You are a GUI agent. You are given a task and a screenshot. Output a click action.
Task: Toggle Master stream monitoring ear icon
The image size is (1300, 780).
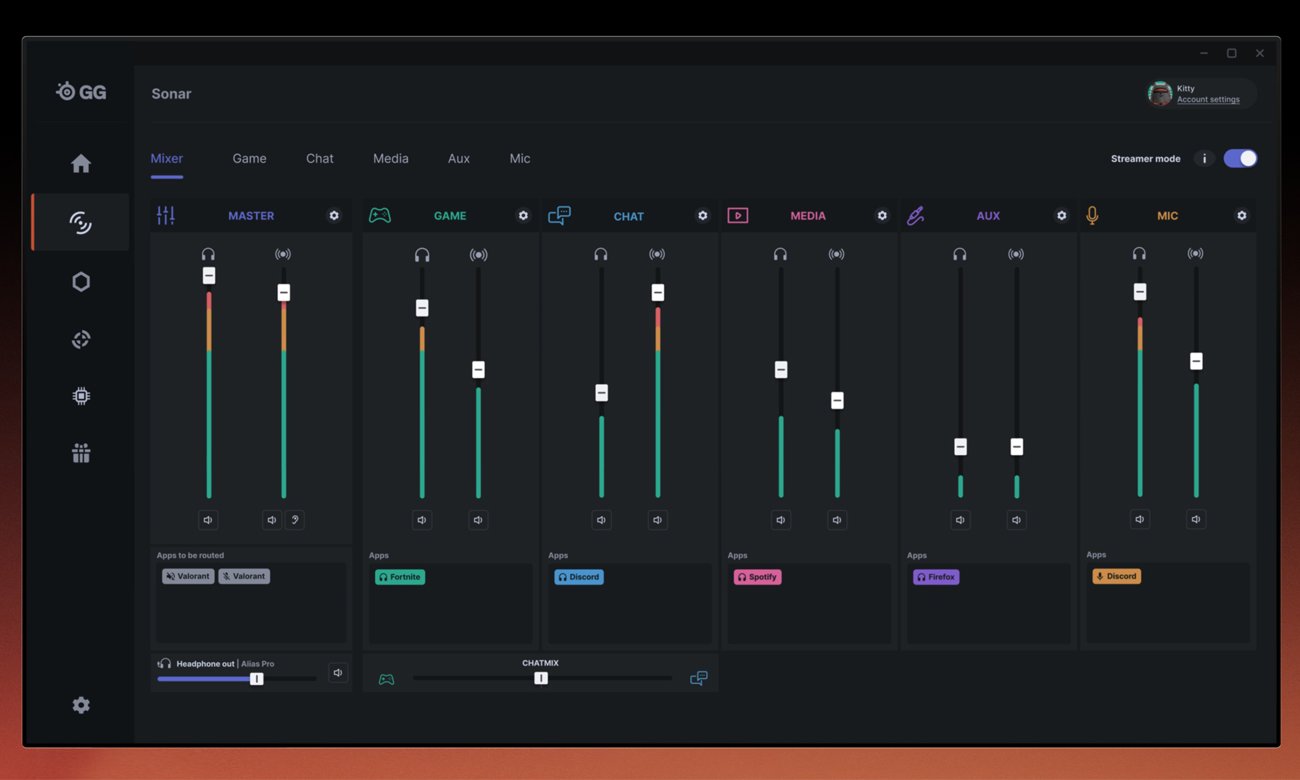tap(295, 520)
